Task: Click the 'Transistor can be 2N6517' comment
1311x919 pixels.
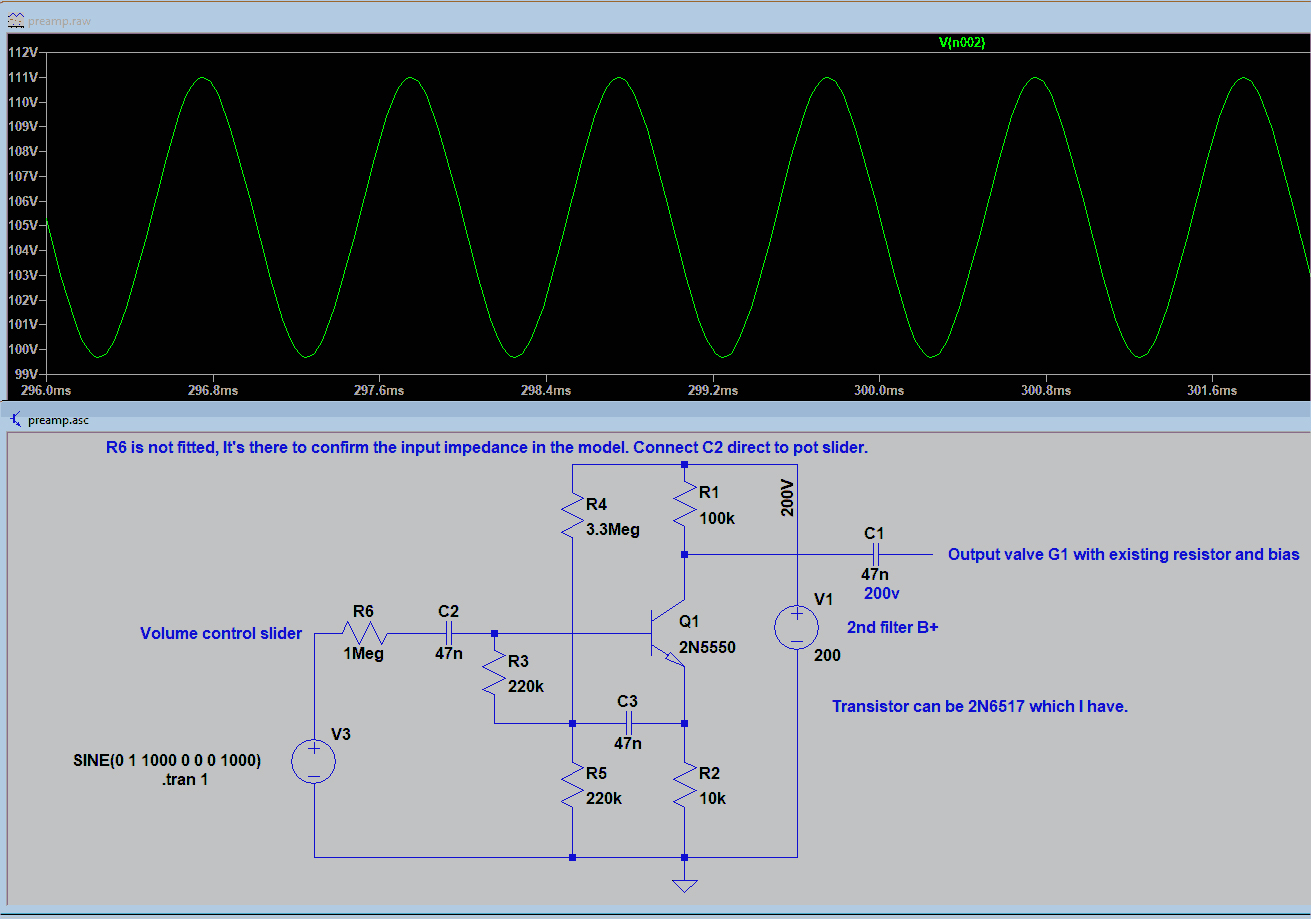Action: point(980,706)
